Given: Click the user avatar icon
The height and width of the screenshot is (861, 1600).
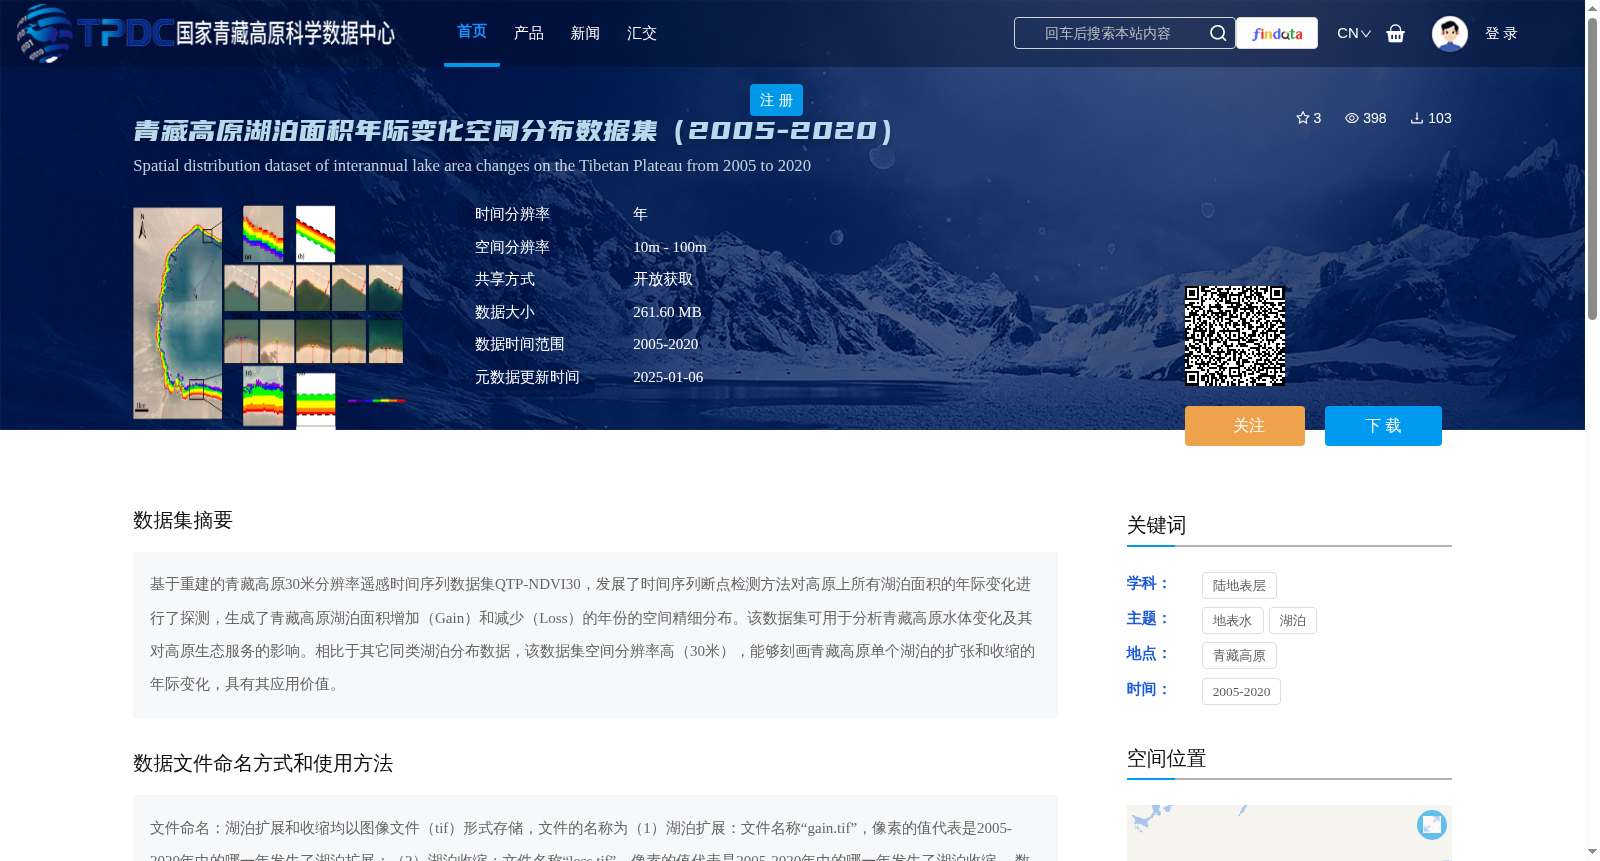Looking at the screenshot, I should click(x=1449, y=33).
